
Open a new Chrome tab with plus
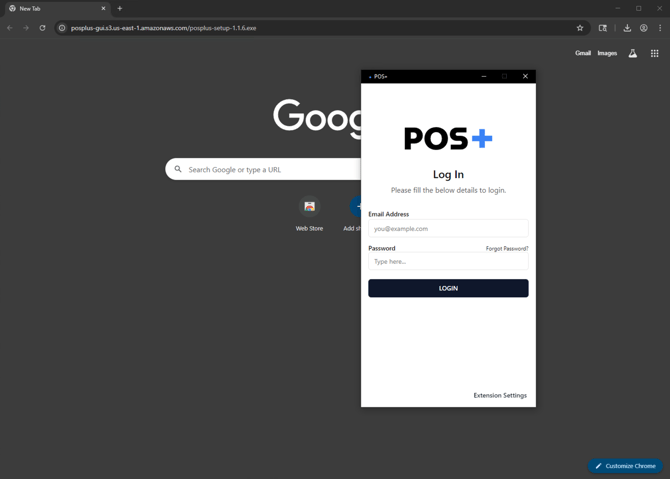pyautogui.click(x=120, y=8)
